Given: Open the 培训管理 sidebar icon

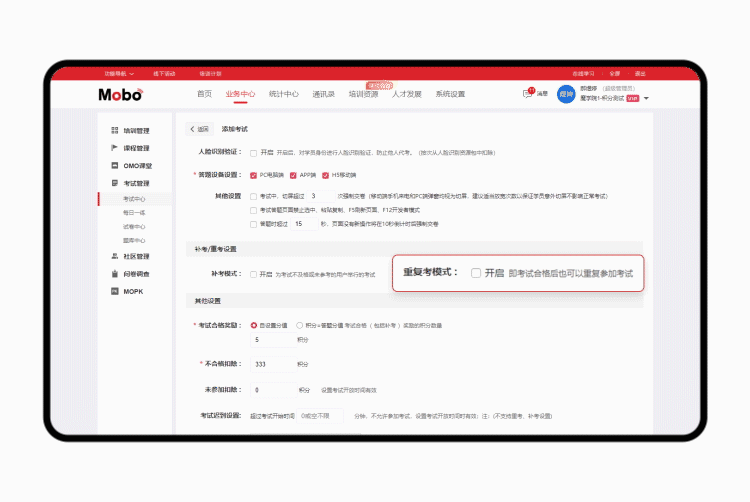Looking at the screenshot, I should [x=115, y=130].
